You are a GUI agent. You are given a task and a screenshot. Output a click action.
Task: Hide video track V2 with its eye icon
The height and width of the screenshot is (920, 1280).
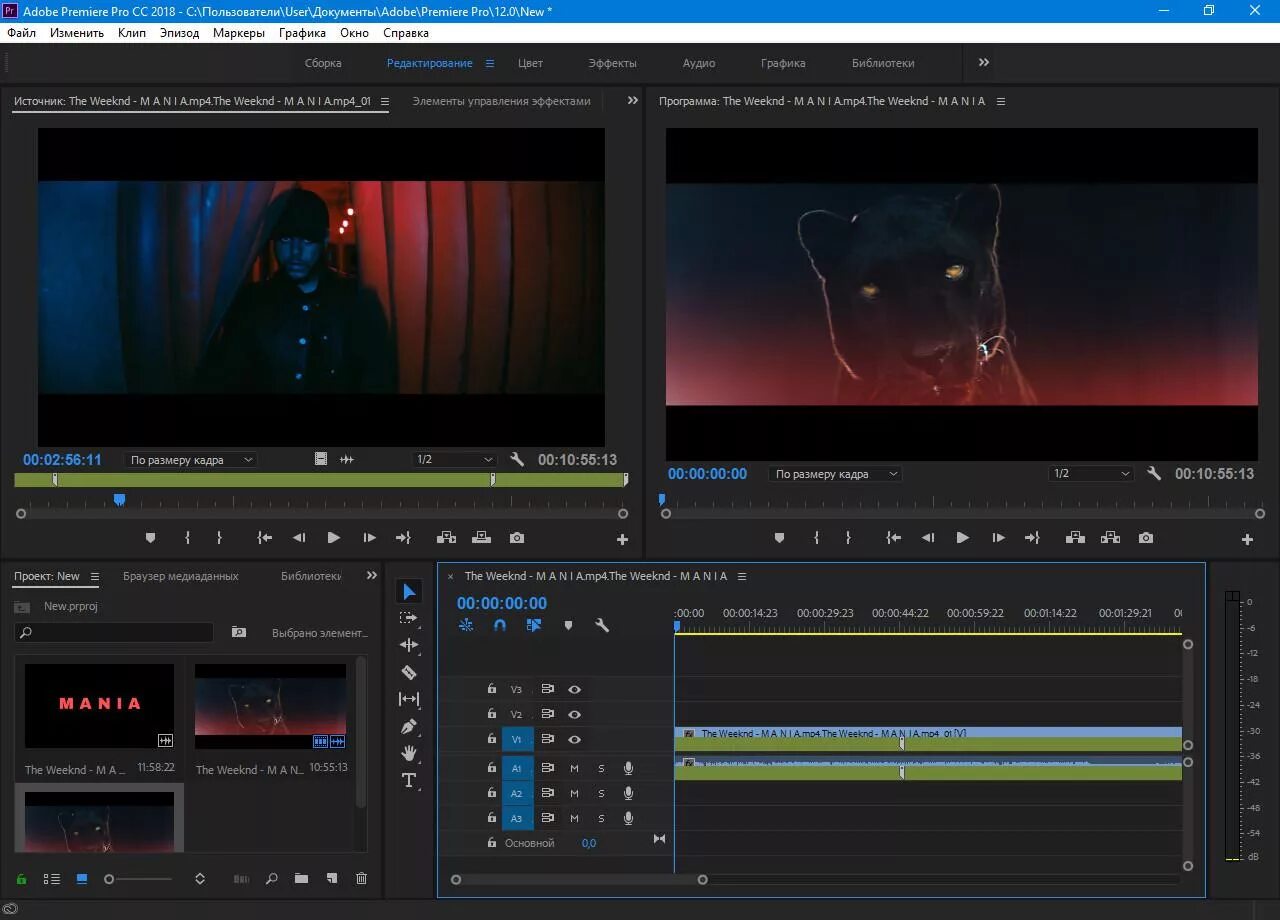click(x=573, y=714)
